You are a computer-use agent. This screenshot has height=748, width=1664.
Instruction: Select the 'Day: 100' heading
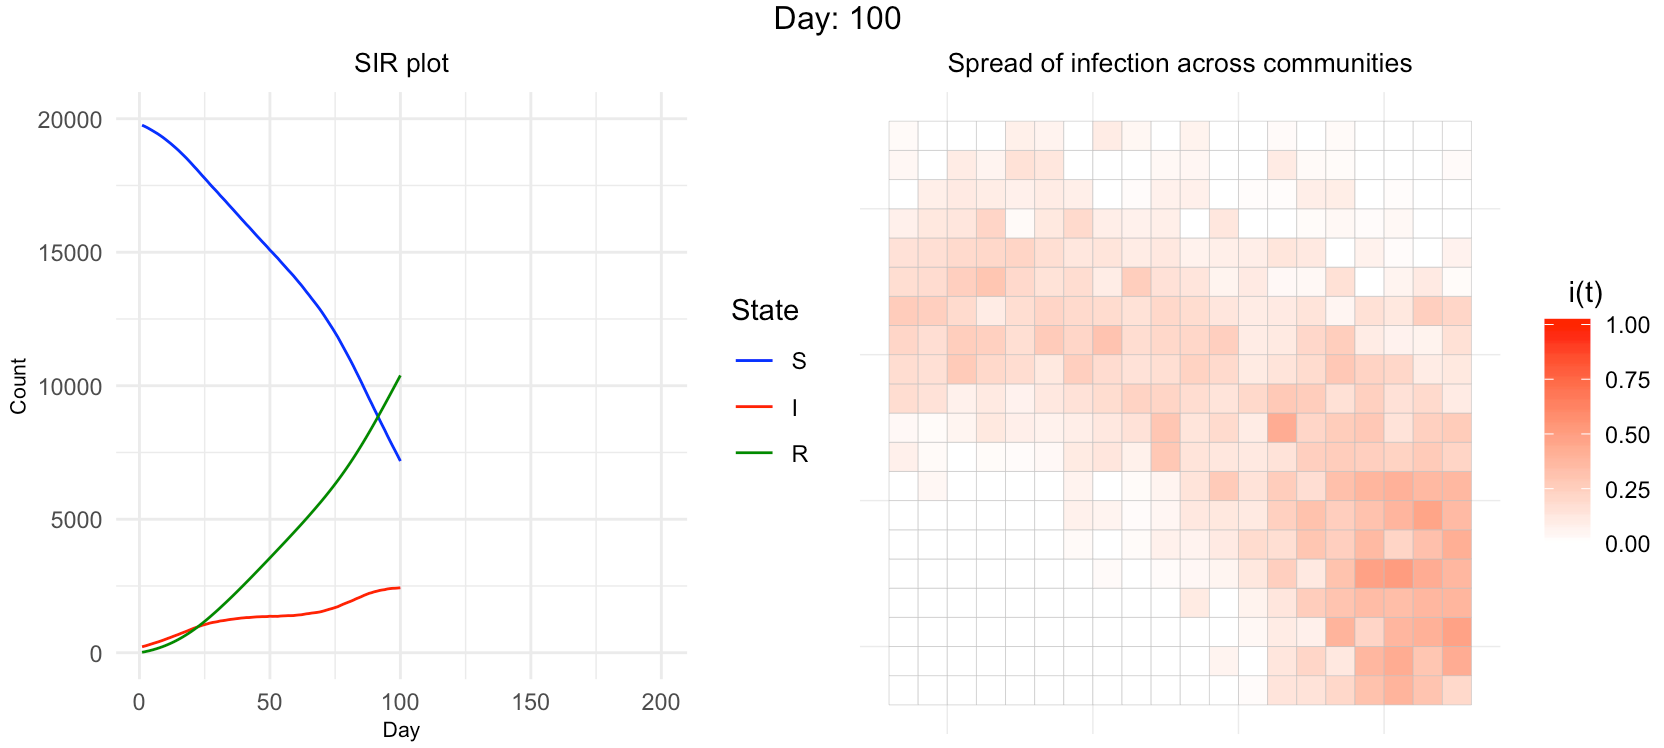(837, 18)
